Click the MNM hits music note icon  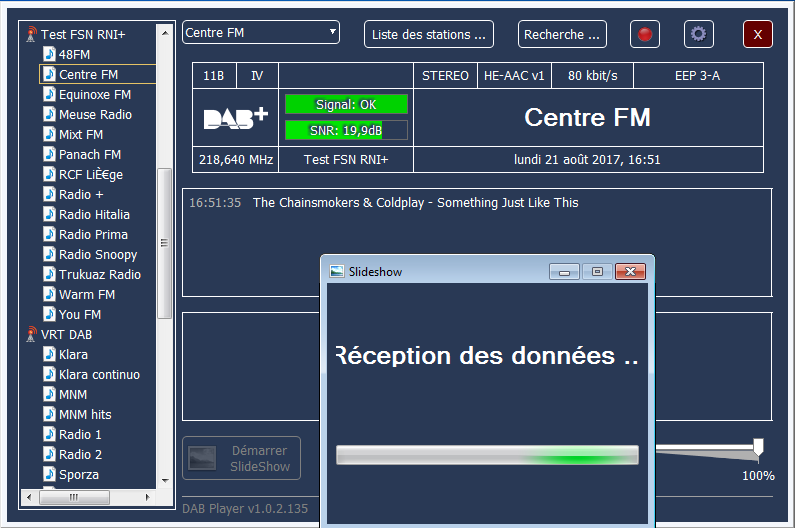click(49, 414)
